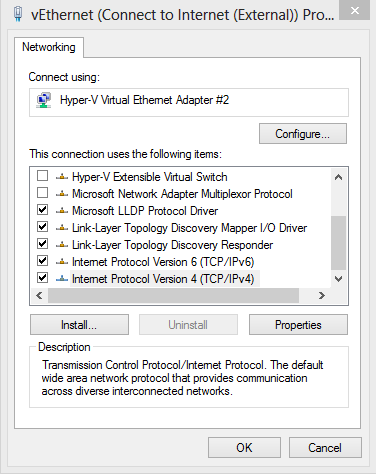This screenshot has height=475, width=376.
Task: Select 'Hyper-V Extensible Virtual Switch' list item
Action: click(150, 177)
